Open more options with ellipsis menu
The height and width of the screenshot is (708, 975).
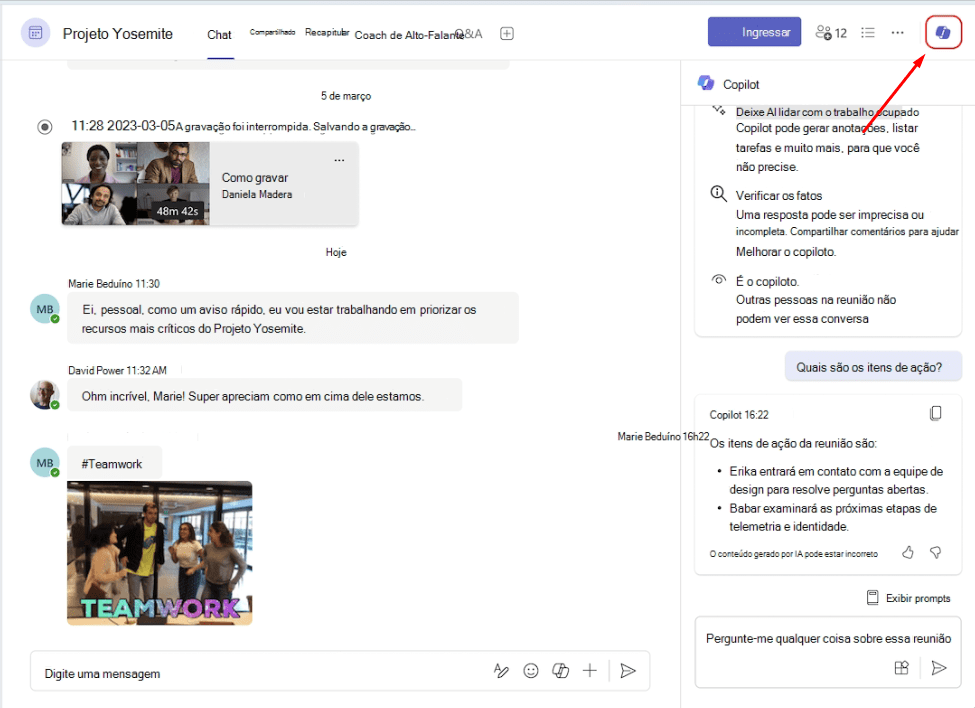[897, 33]
